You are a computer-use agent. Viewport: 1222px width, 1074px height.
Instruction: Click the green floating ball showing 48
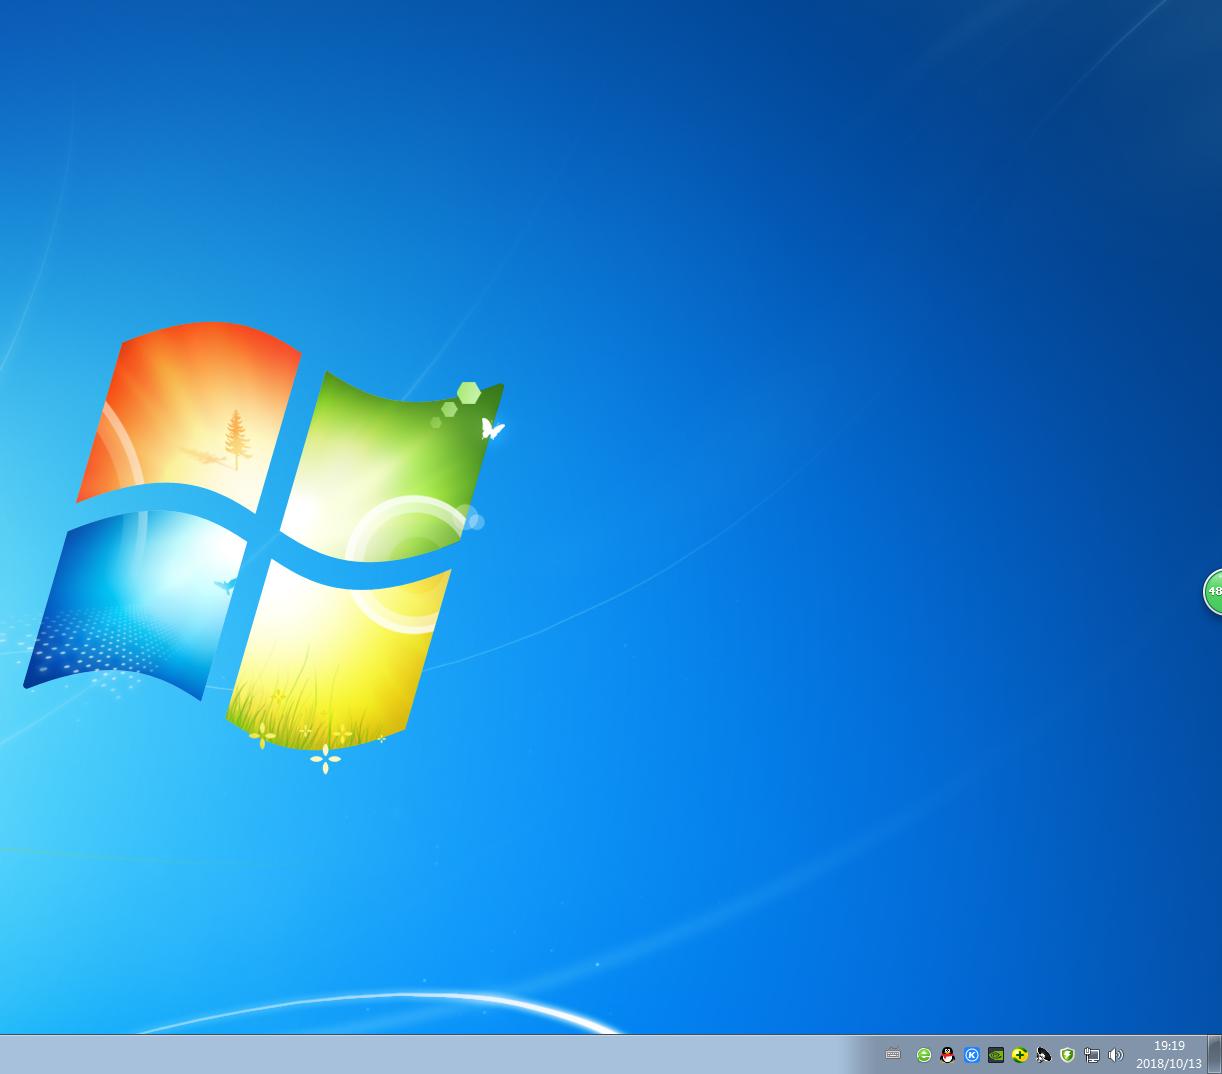point(1213,591)
